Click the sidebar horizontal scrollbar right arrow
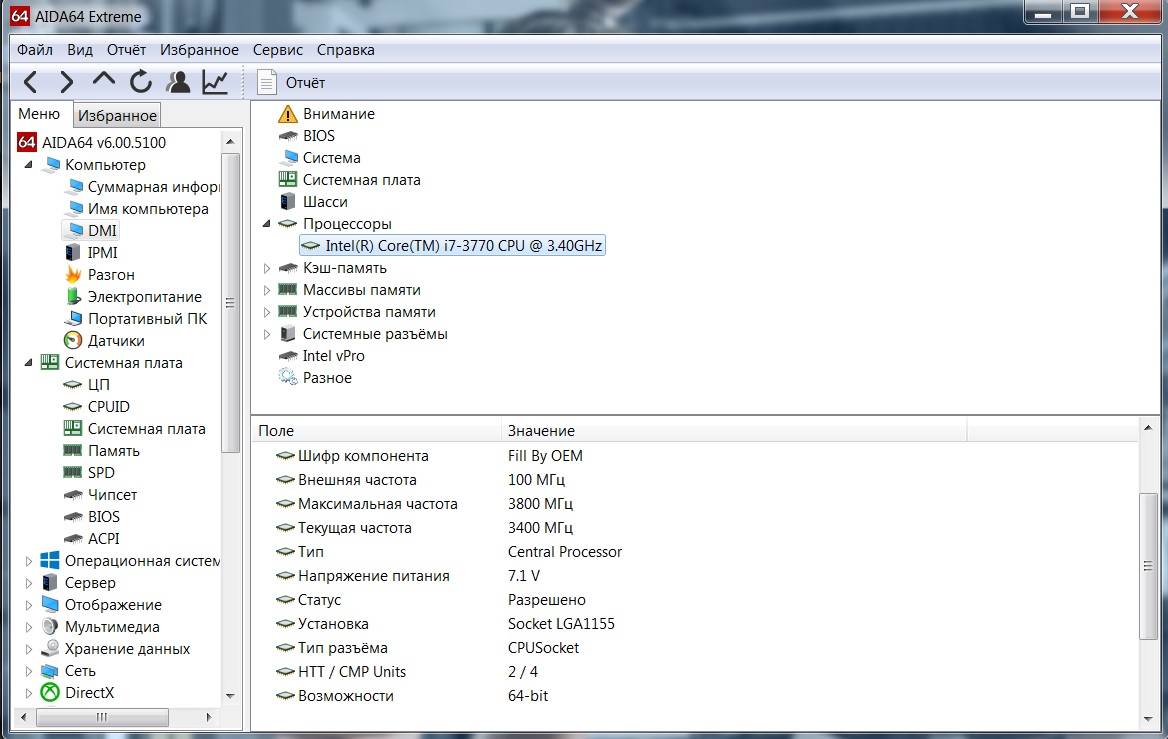Image resolution: width=1168 pixels, height=739 pixels. click(209, 717)
